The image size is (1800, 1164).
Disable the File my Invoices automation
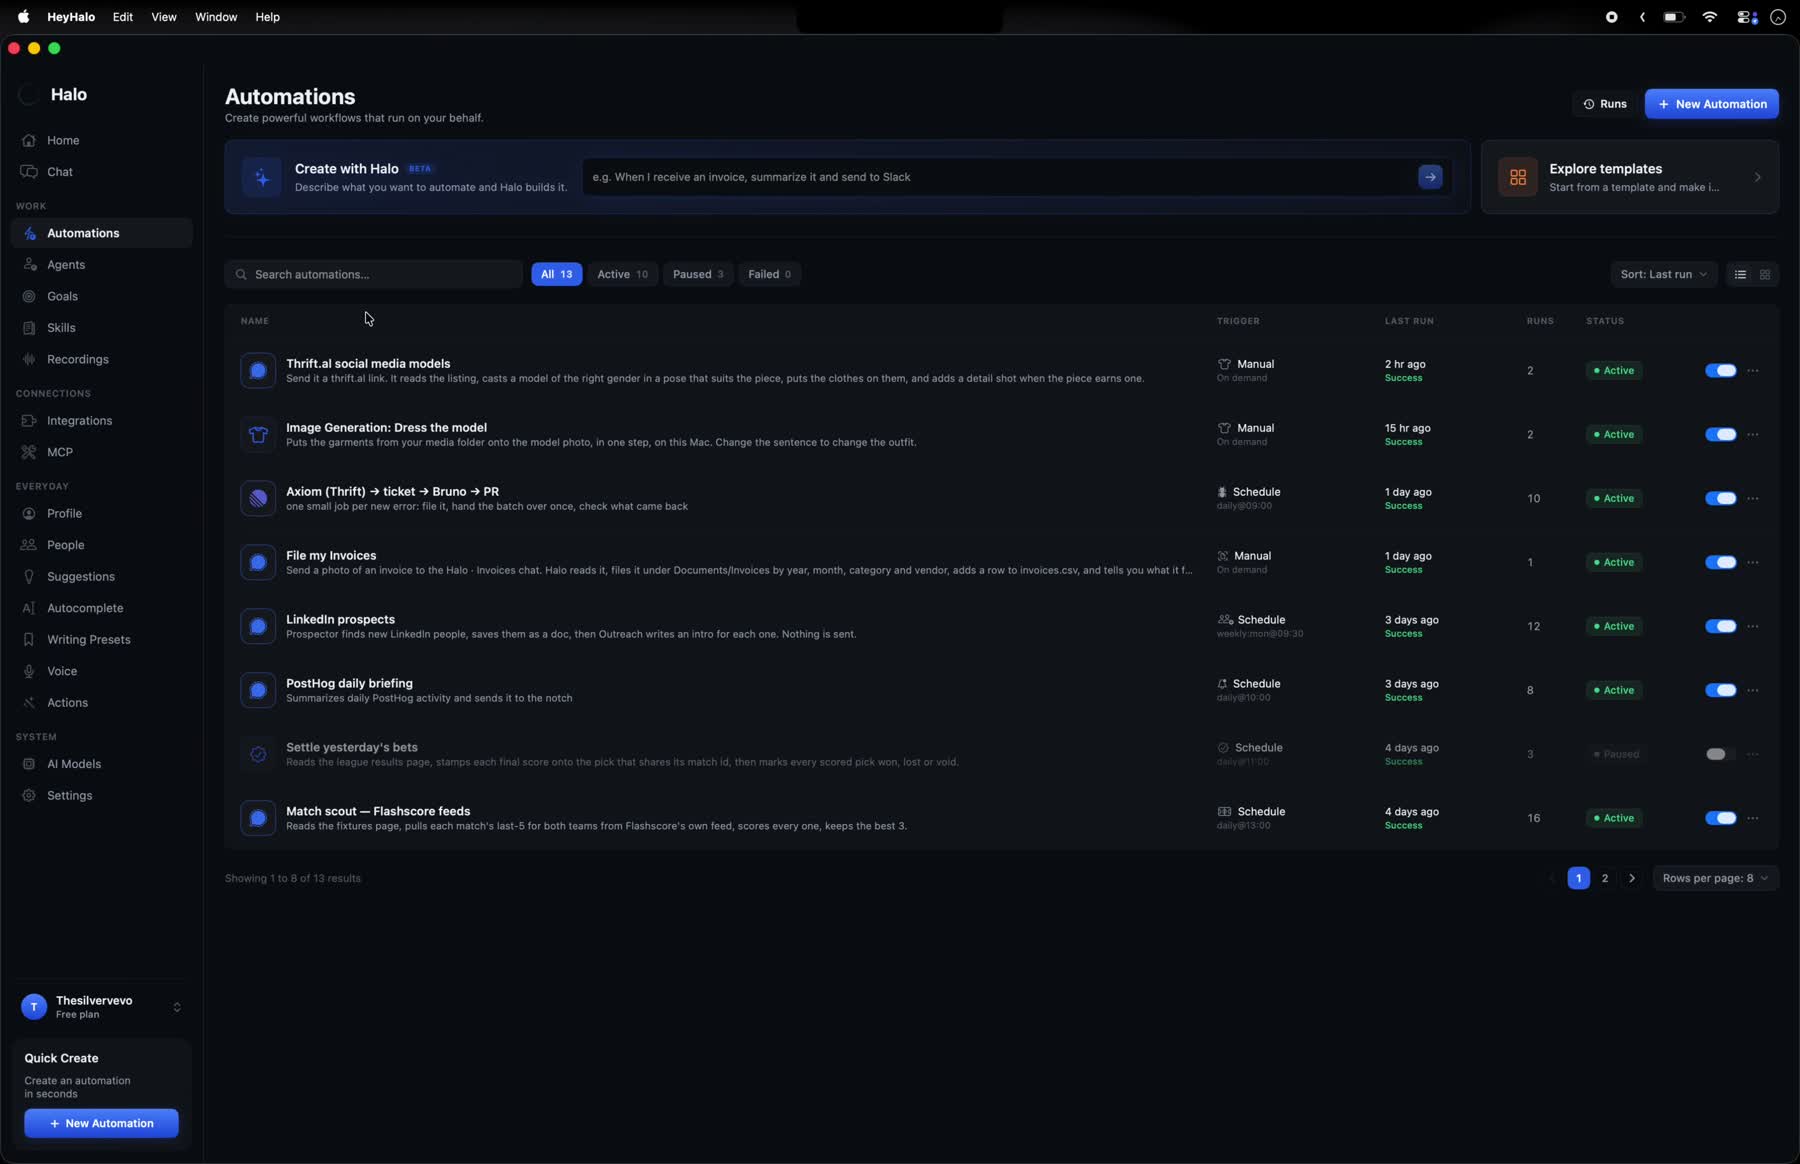(x=1720, y=563)
